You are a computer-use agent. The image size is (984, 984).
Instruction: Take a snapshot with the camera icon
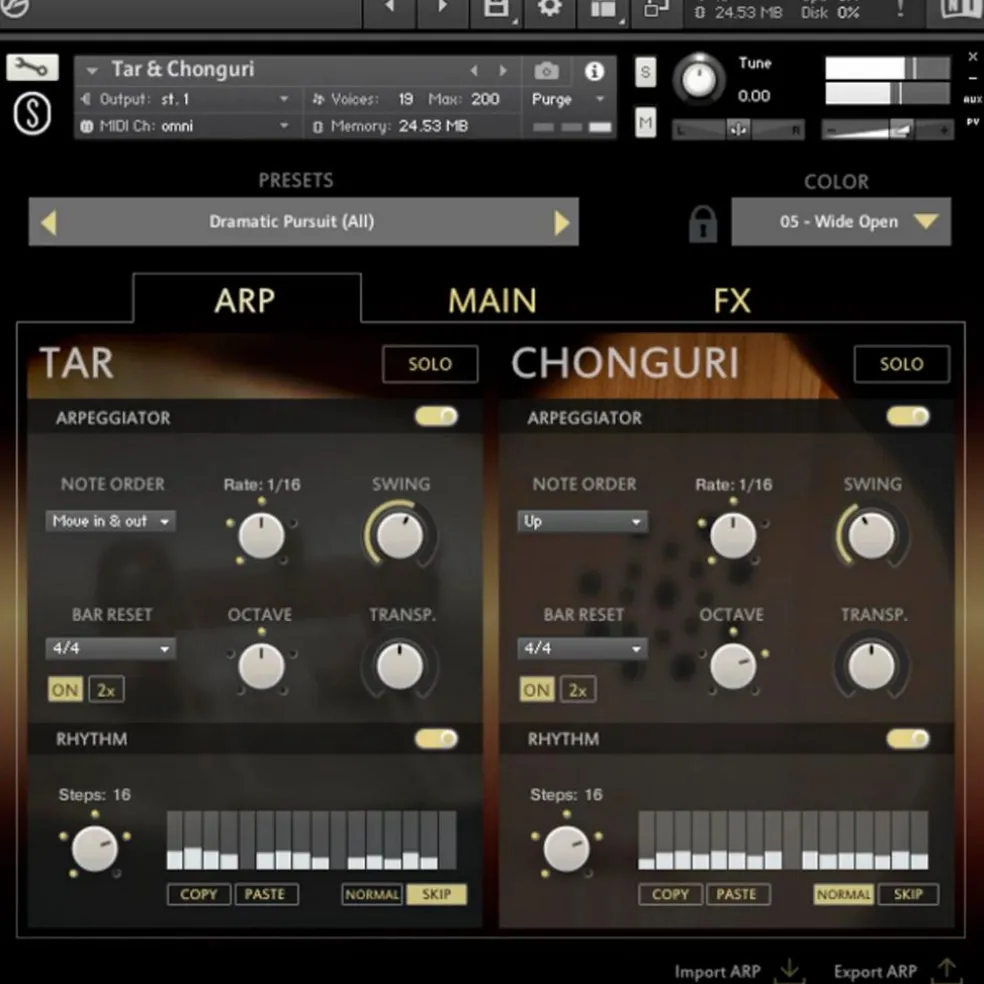pos(547,71)
